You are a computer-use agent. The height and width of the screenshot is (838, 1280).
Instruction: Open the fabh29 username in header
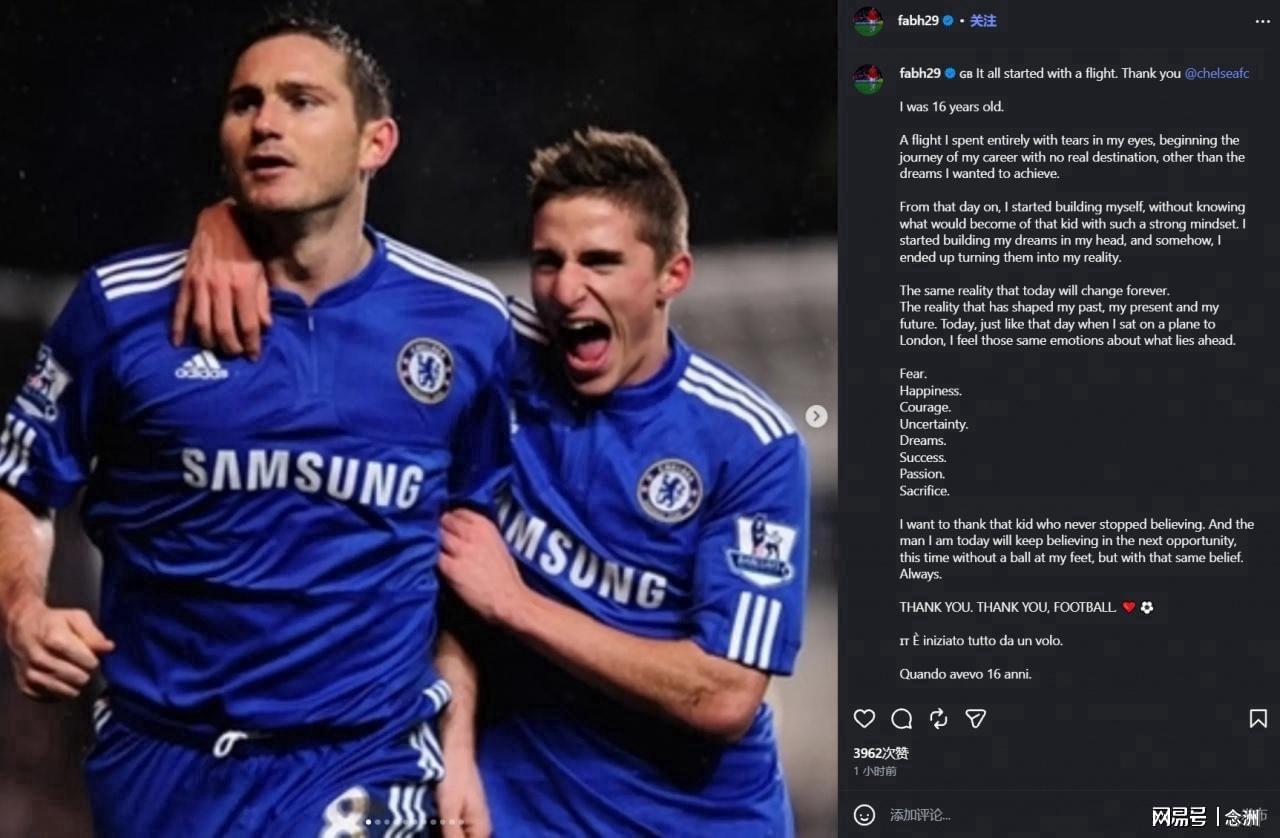click(918, 21)
